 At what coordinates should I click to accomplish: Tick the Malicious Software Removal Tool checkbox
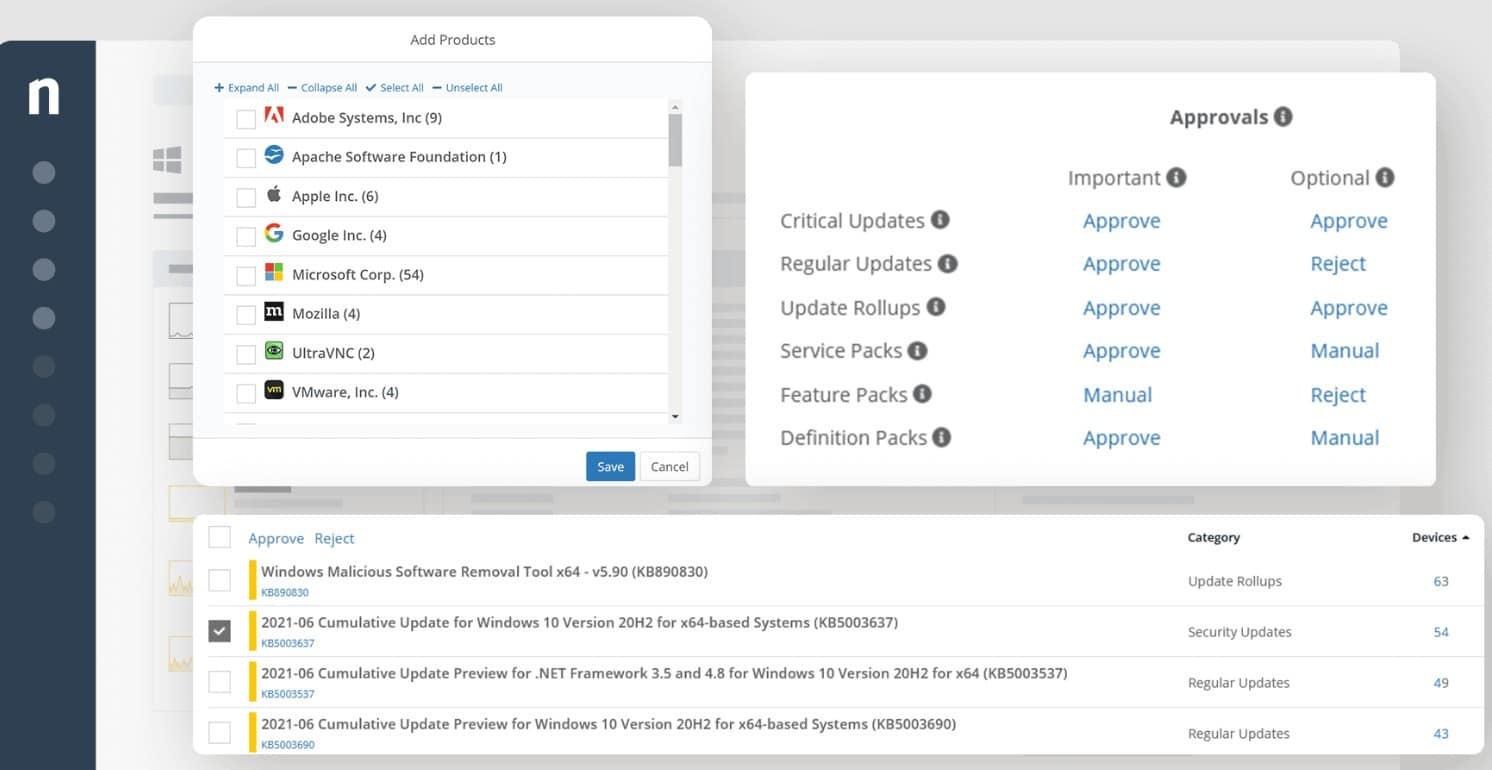tap(220, 580)
